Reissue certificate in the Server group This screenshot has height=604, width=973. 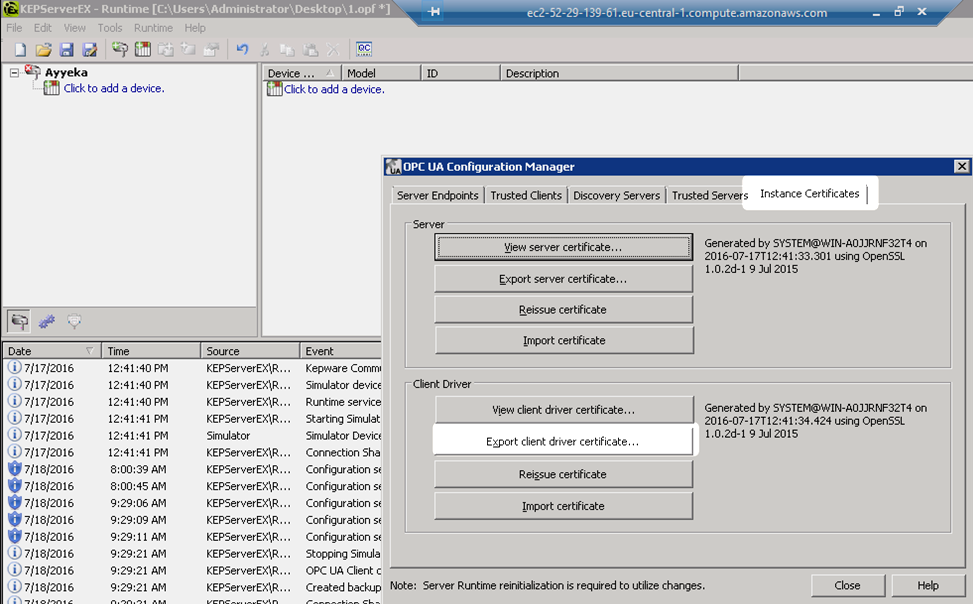(x=563, y=310)
